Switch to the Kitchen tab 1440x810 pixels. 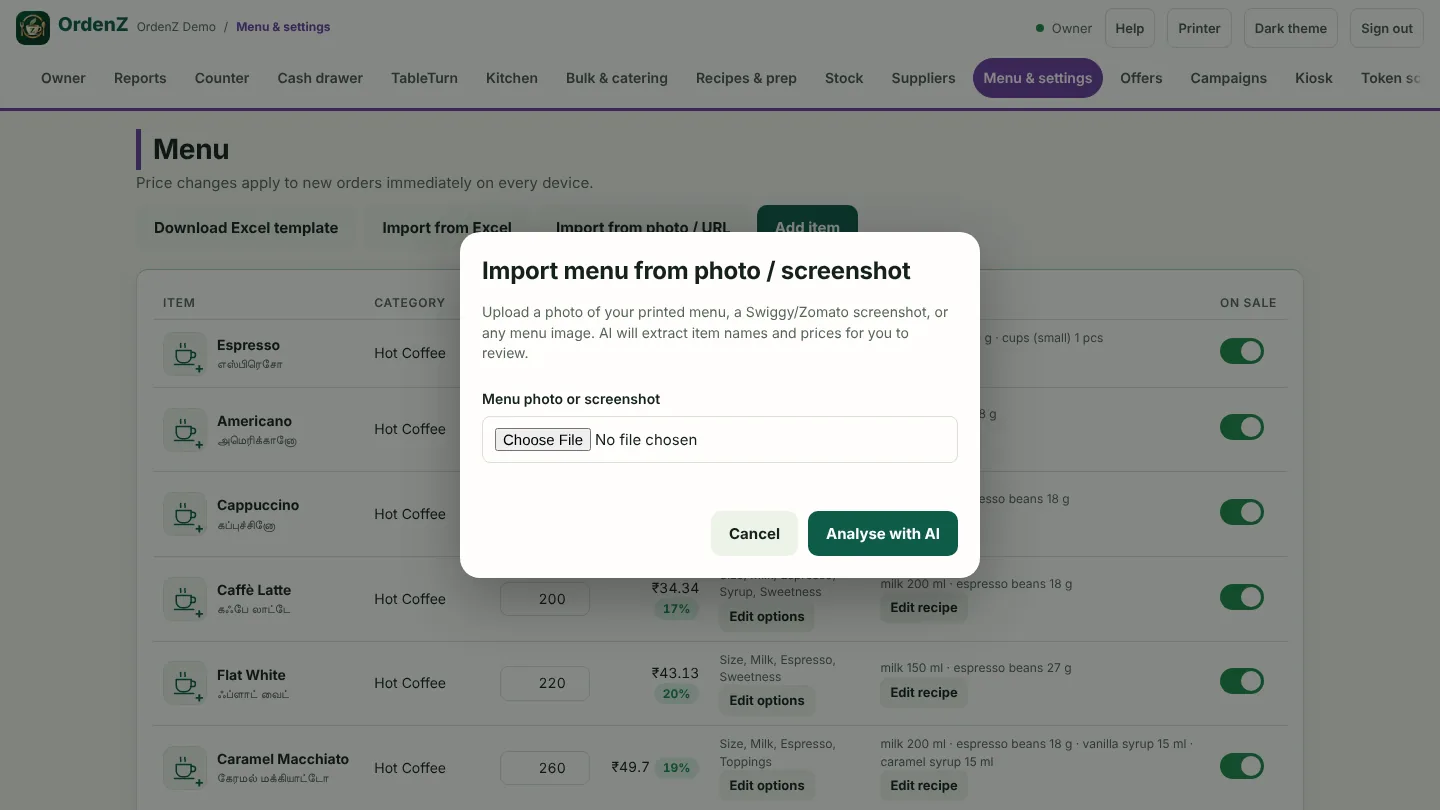[x=512, y=78]
